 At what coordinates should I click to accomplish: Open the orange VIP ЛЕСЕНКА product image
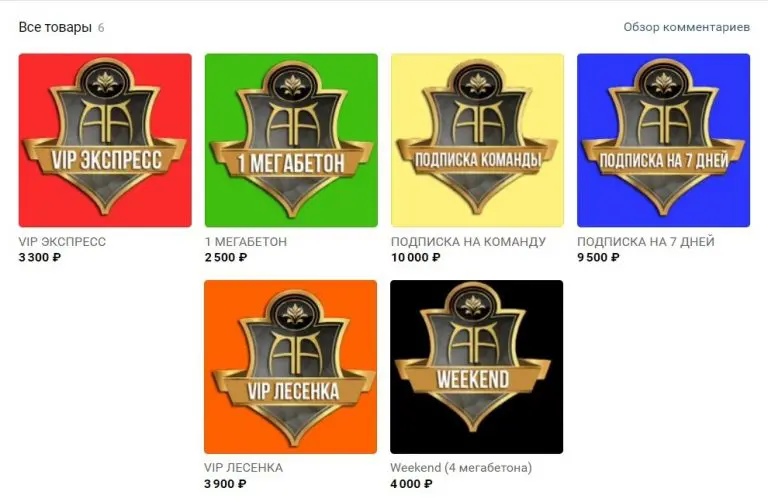[290, 367]
